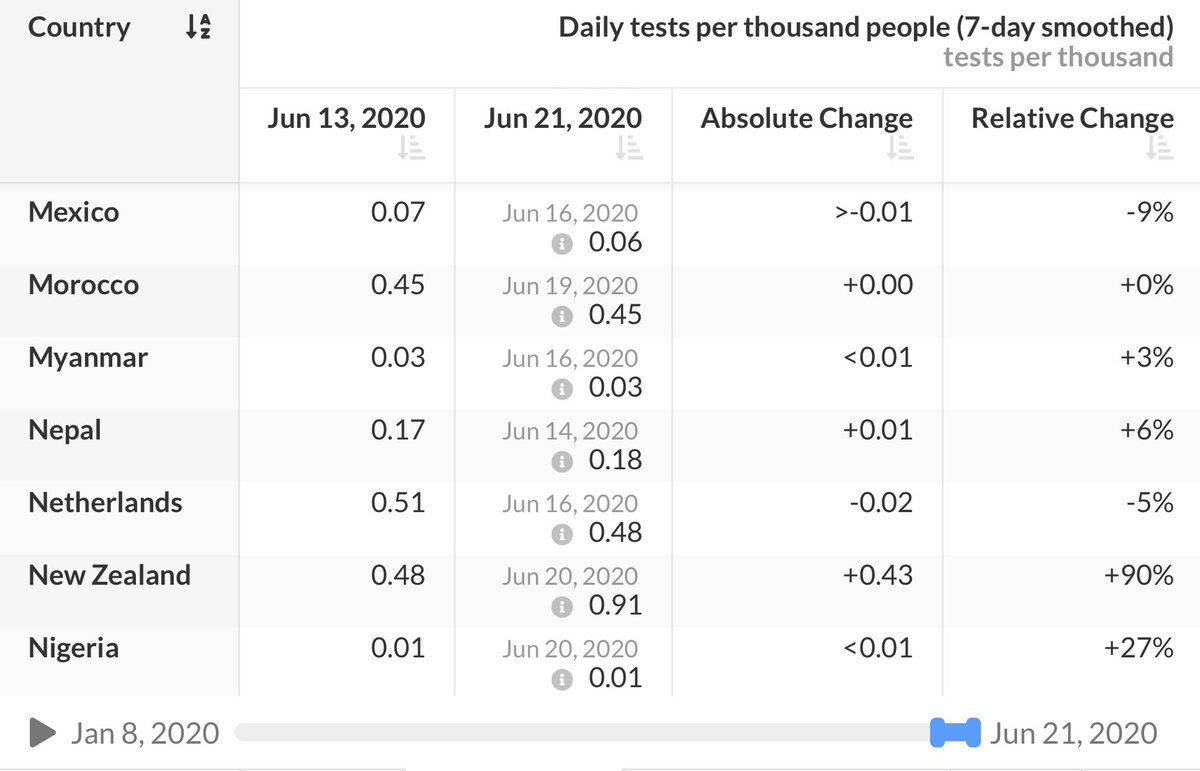Select the New Zealand row label
Viewport: 1200px width, 771px height.
(109, 575)
